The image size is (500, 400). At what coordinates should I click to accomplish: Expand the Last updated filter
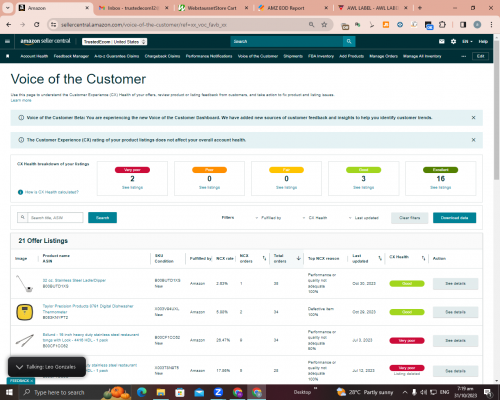click(x=363, y=218)
